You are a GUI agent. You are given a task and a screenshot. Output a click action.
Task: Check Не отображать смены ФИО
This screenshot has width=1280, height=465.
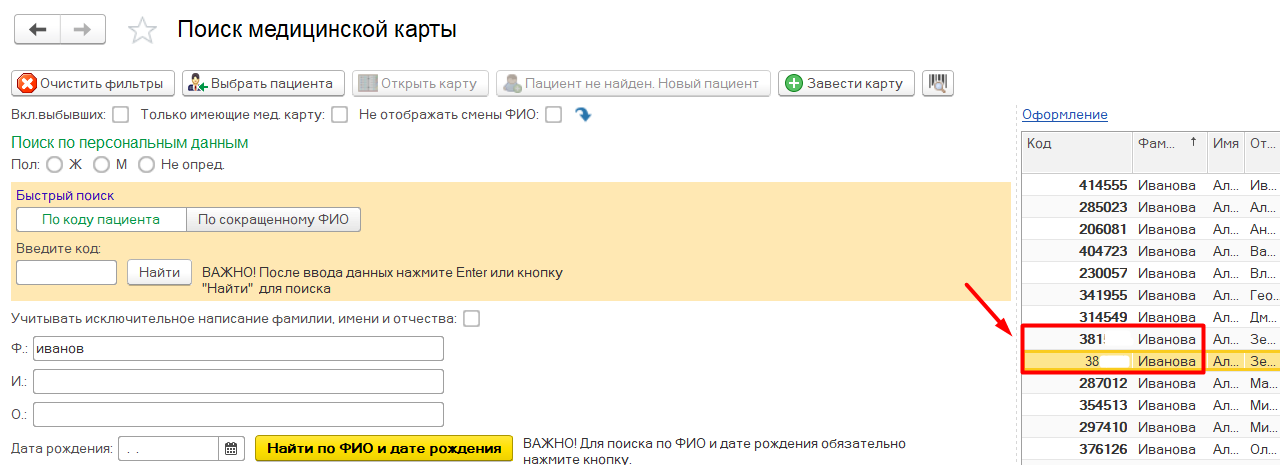click(553, 115)
